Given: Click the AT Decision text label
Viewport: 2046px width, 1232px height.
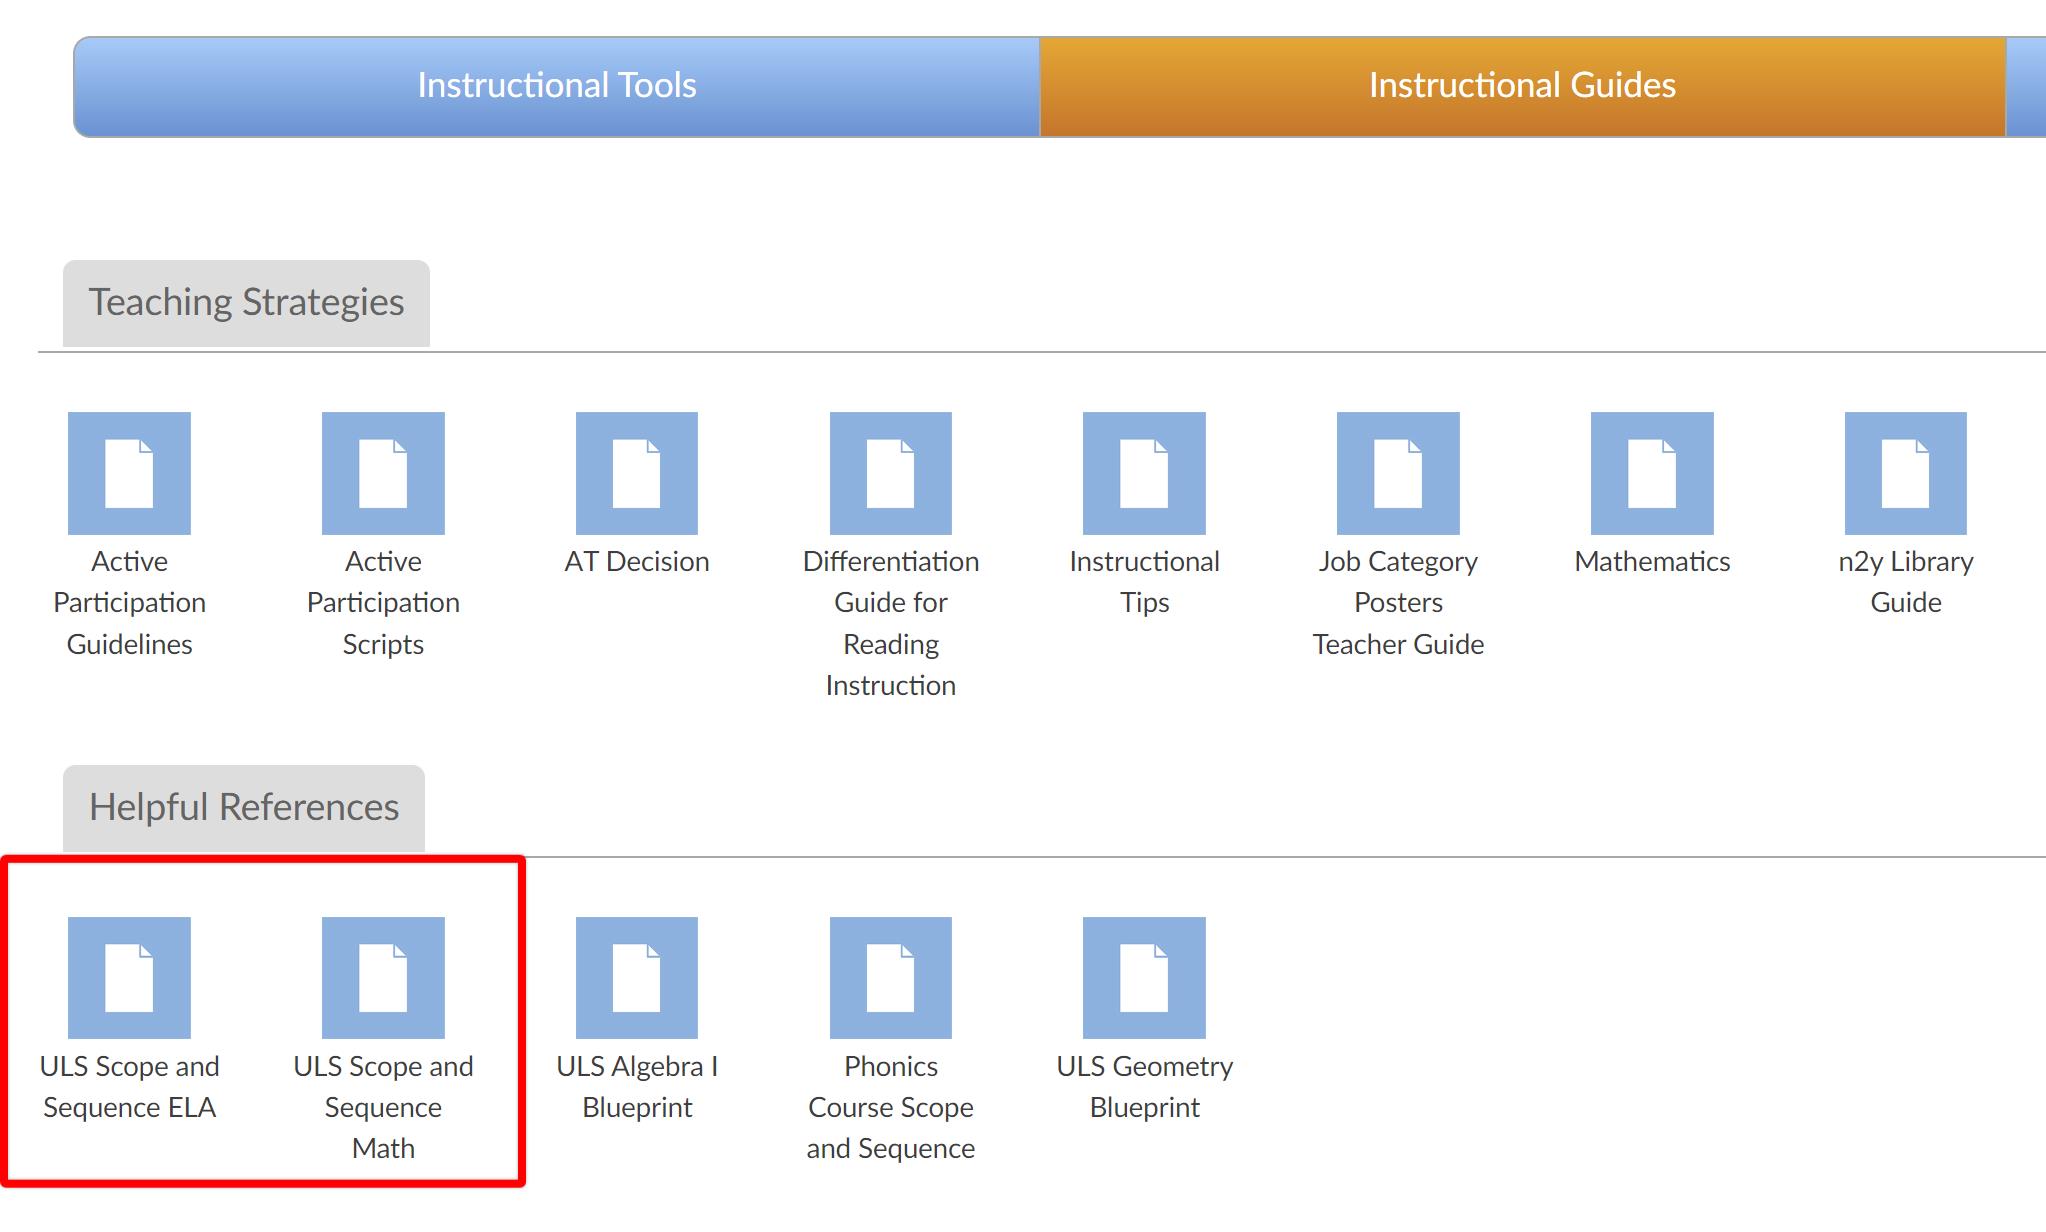Looking at the screenshot, I should [637, 562].
